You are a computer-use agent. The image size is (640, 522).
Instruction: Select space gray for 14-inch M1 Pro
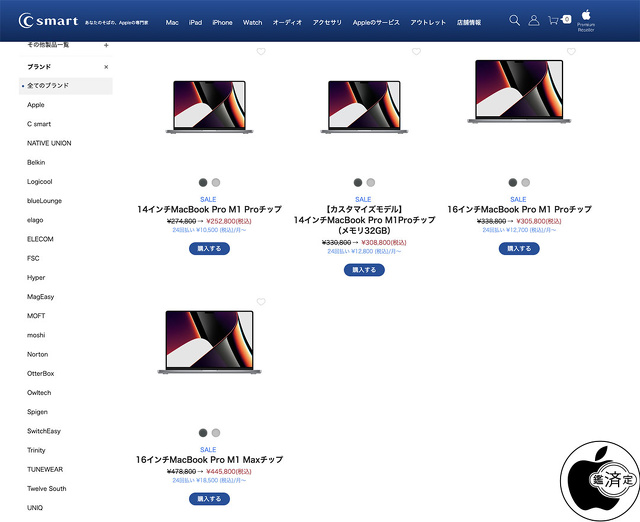[203, 182]
